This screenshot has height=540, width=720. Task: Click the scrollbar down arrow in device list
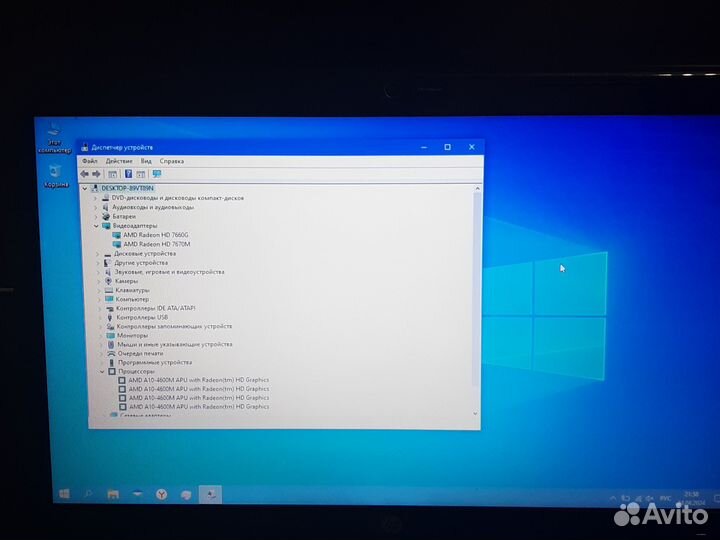[x=475, y=413]
